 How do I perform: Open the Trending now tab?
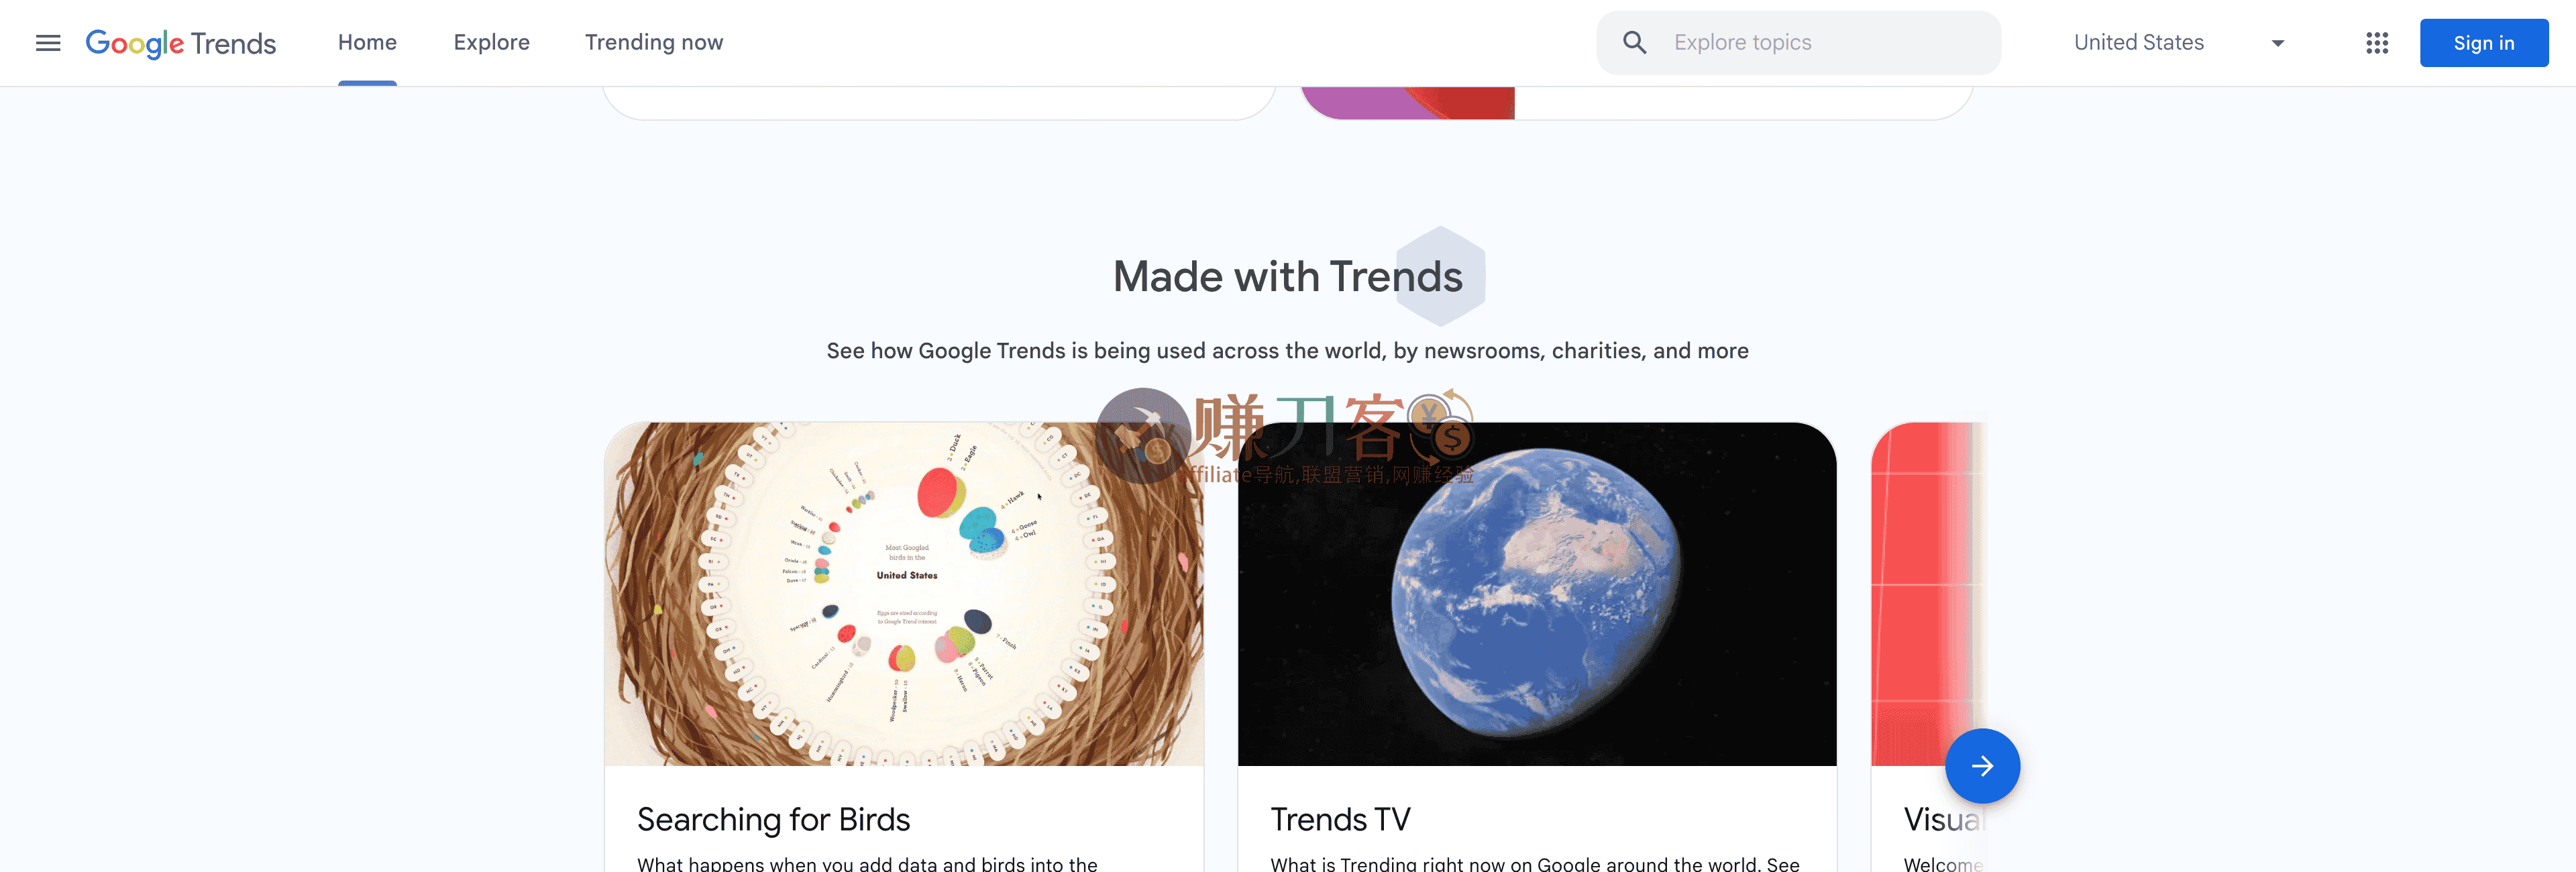[653, 42]
